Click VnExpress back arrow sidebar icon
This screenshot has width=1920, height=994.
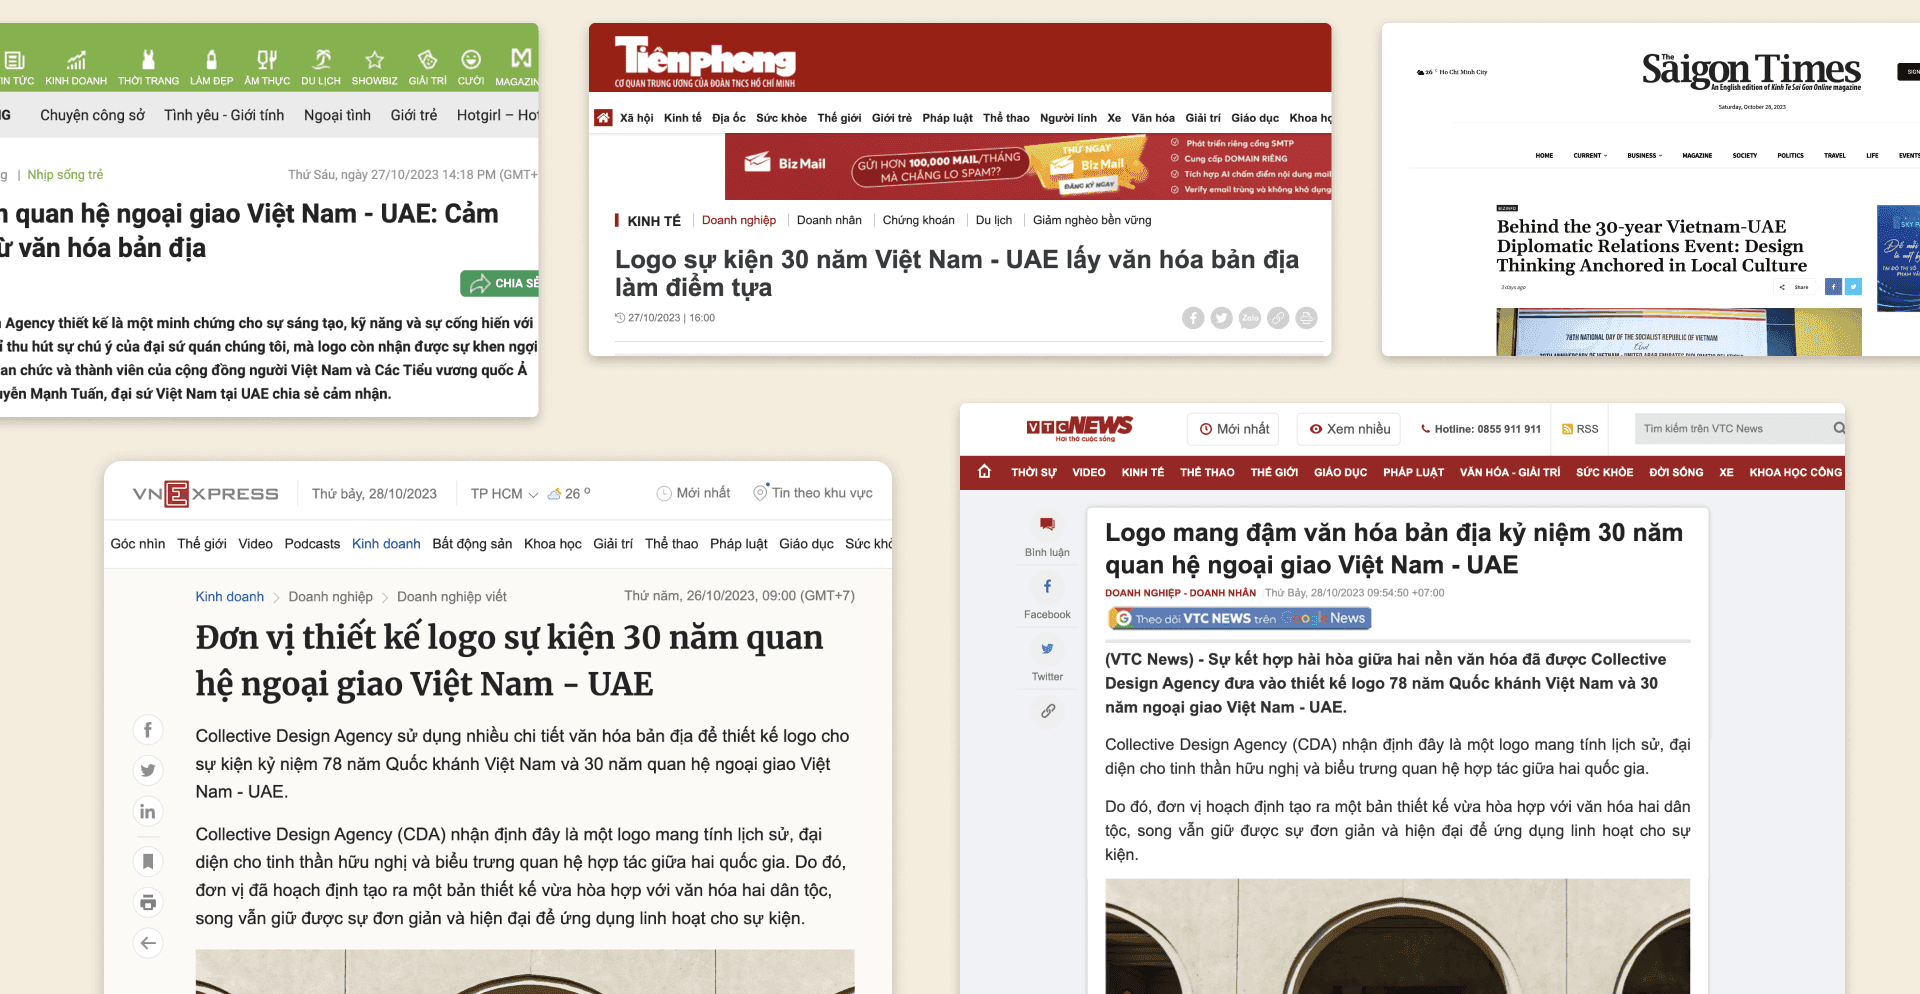pyautogui.click(x=148, y=943)
